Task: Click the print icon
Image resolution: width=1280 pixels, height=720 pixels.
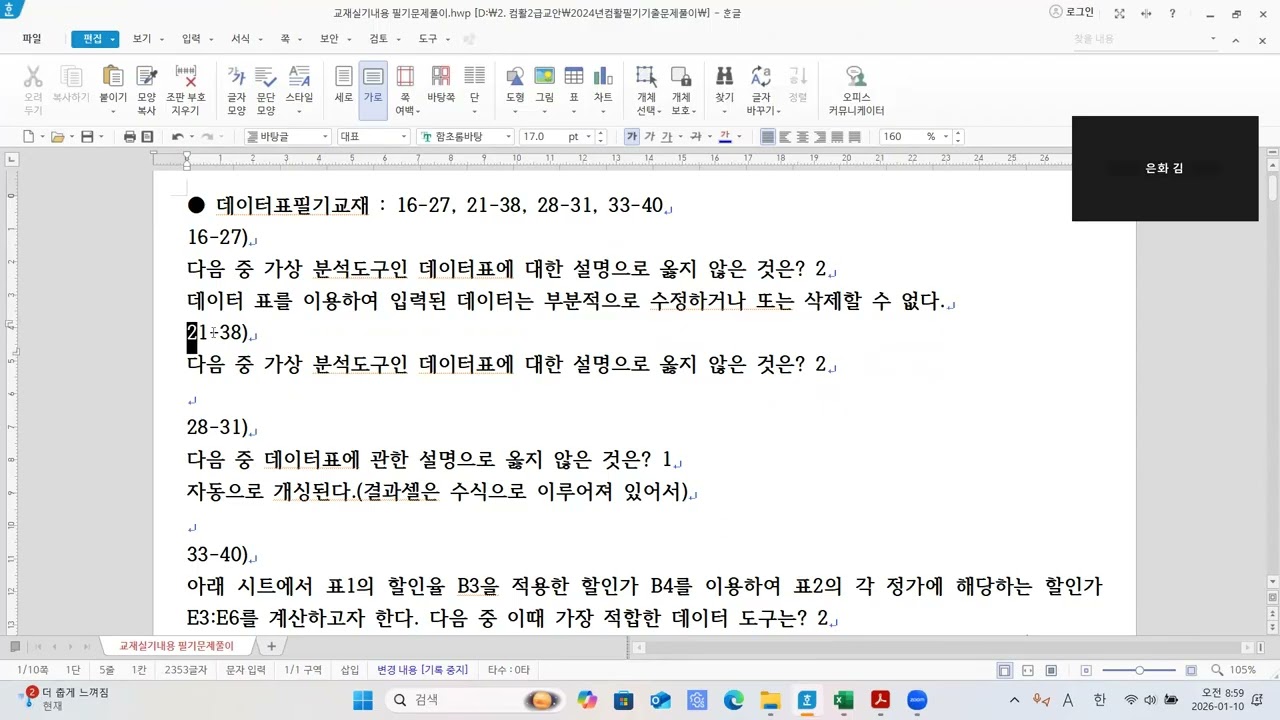Action: 130,137
